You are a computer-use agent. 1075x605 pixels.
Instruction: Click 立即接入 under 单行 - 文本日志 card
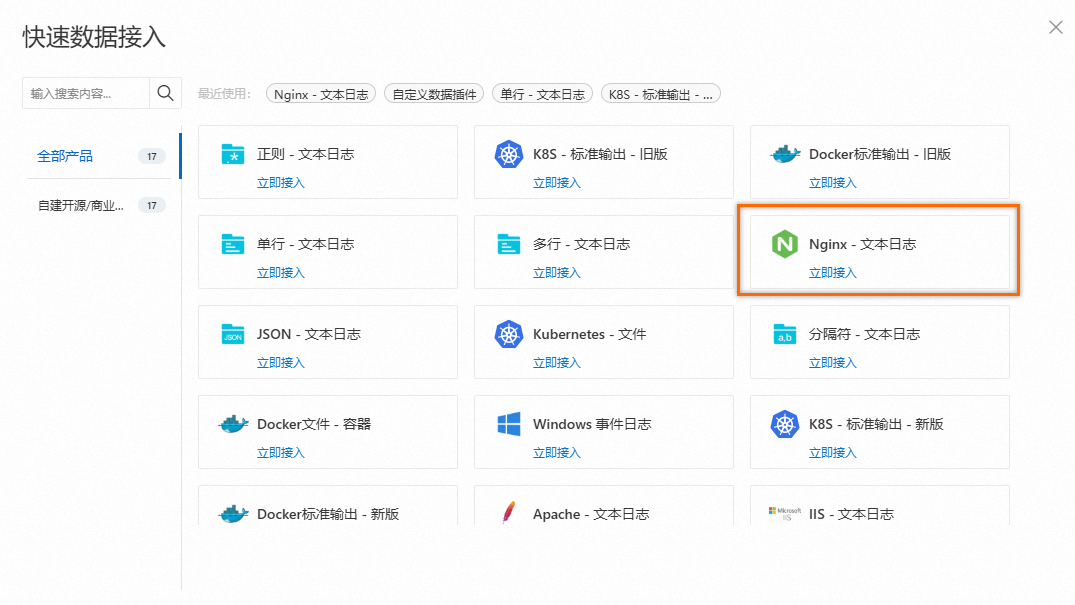(281, 272)
